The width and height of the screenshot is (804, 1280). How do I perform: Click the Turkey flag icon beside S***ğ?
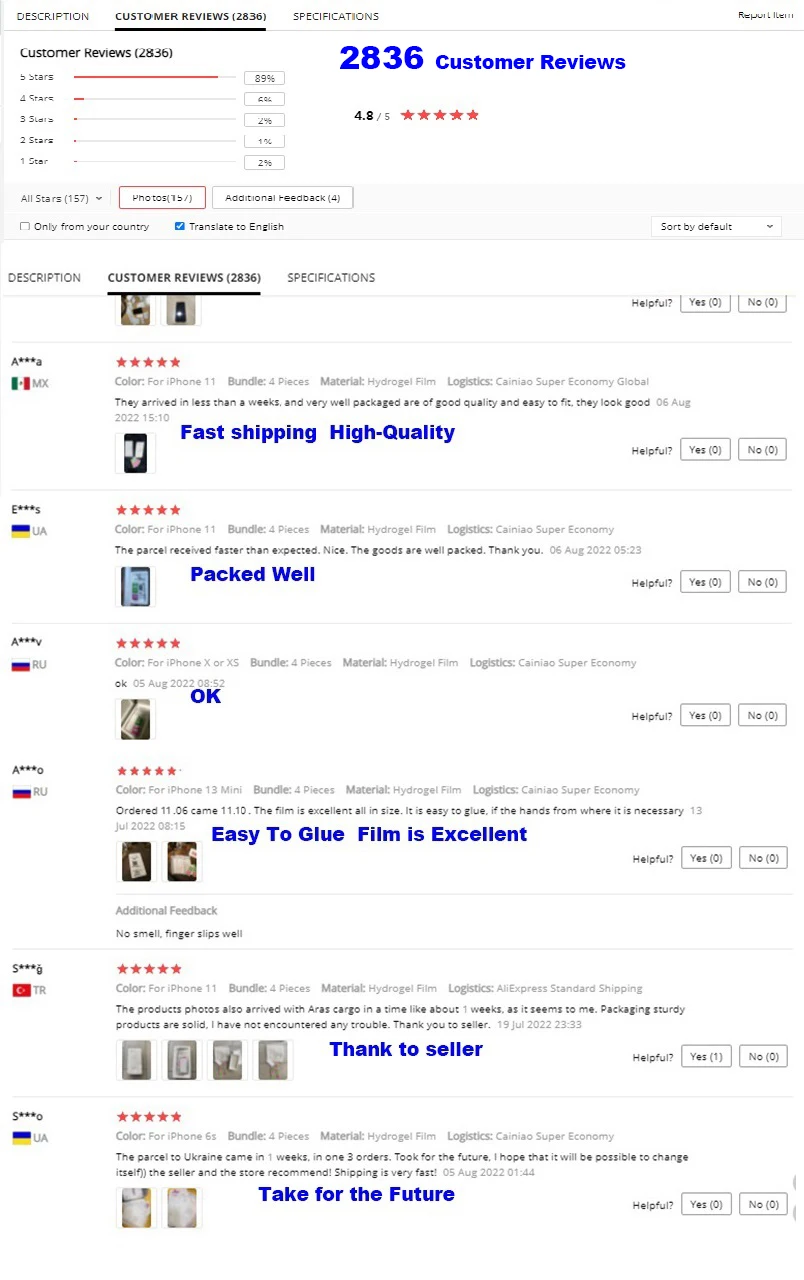click(20, 990)
